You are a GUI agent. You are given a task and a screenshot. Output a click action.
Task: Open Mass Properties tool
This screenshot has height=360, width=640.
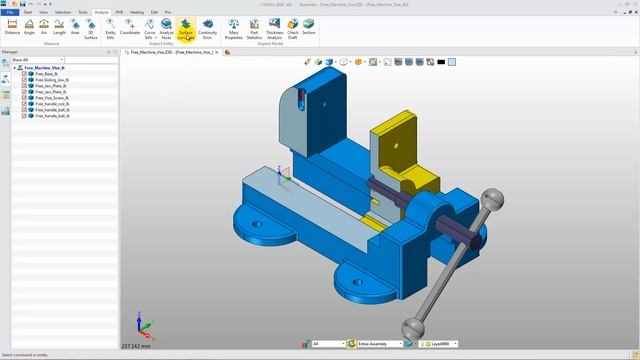pos(233,29)
